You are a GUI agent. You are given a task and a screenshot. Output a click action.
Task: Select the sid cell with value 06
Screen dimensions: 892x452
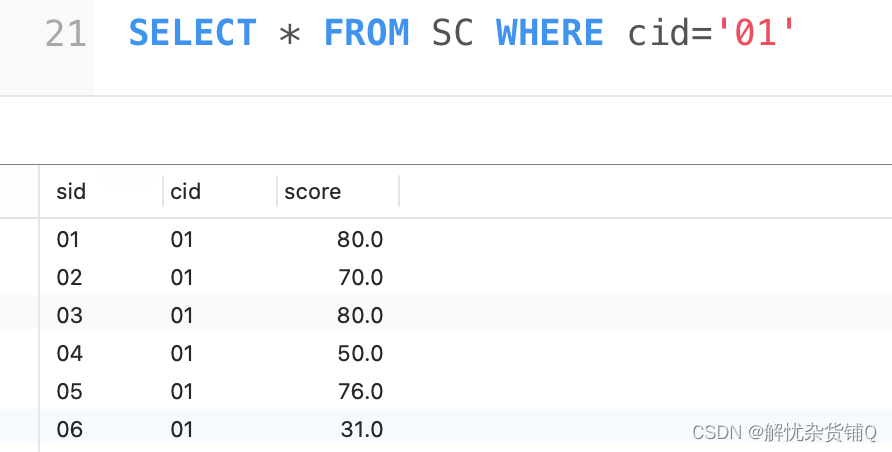[x=69, y=429]
